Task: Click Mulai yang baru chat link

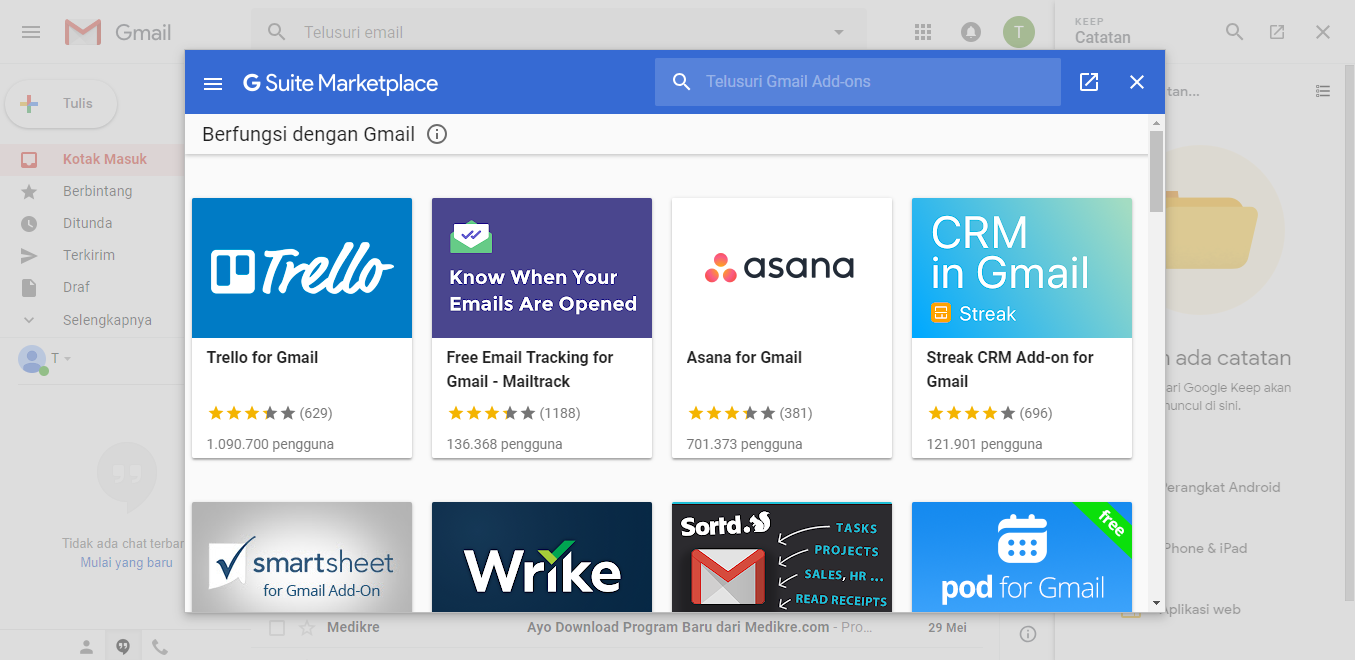Action: click(126, 562)
